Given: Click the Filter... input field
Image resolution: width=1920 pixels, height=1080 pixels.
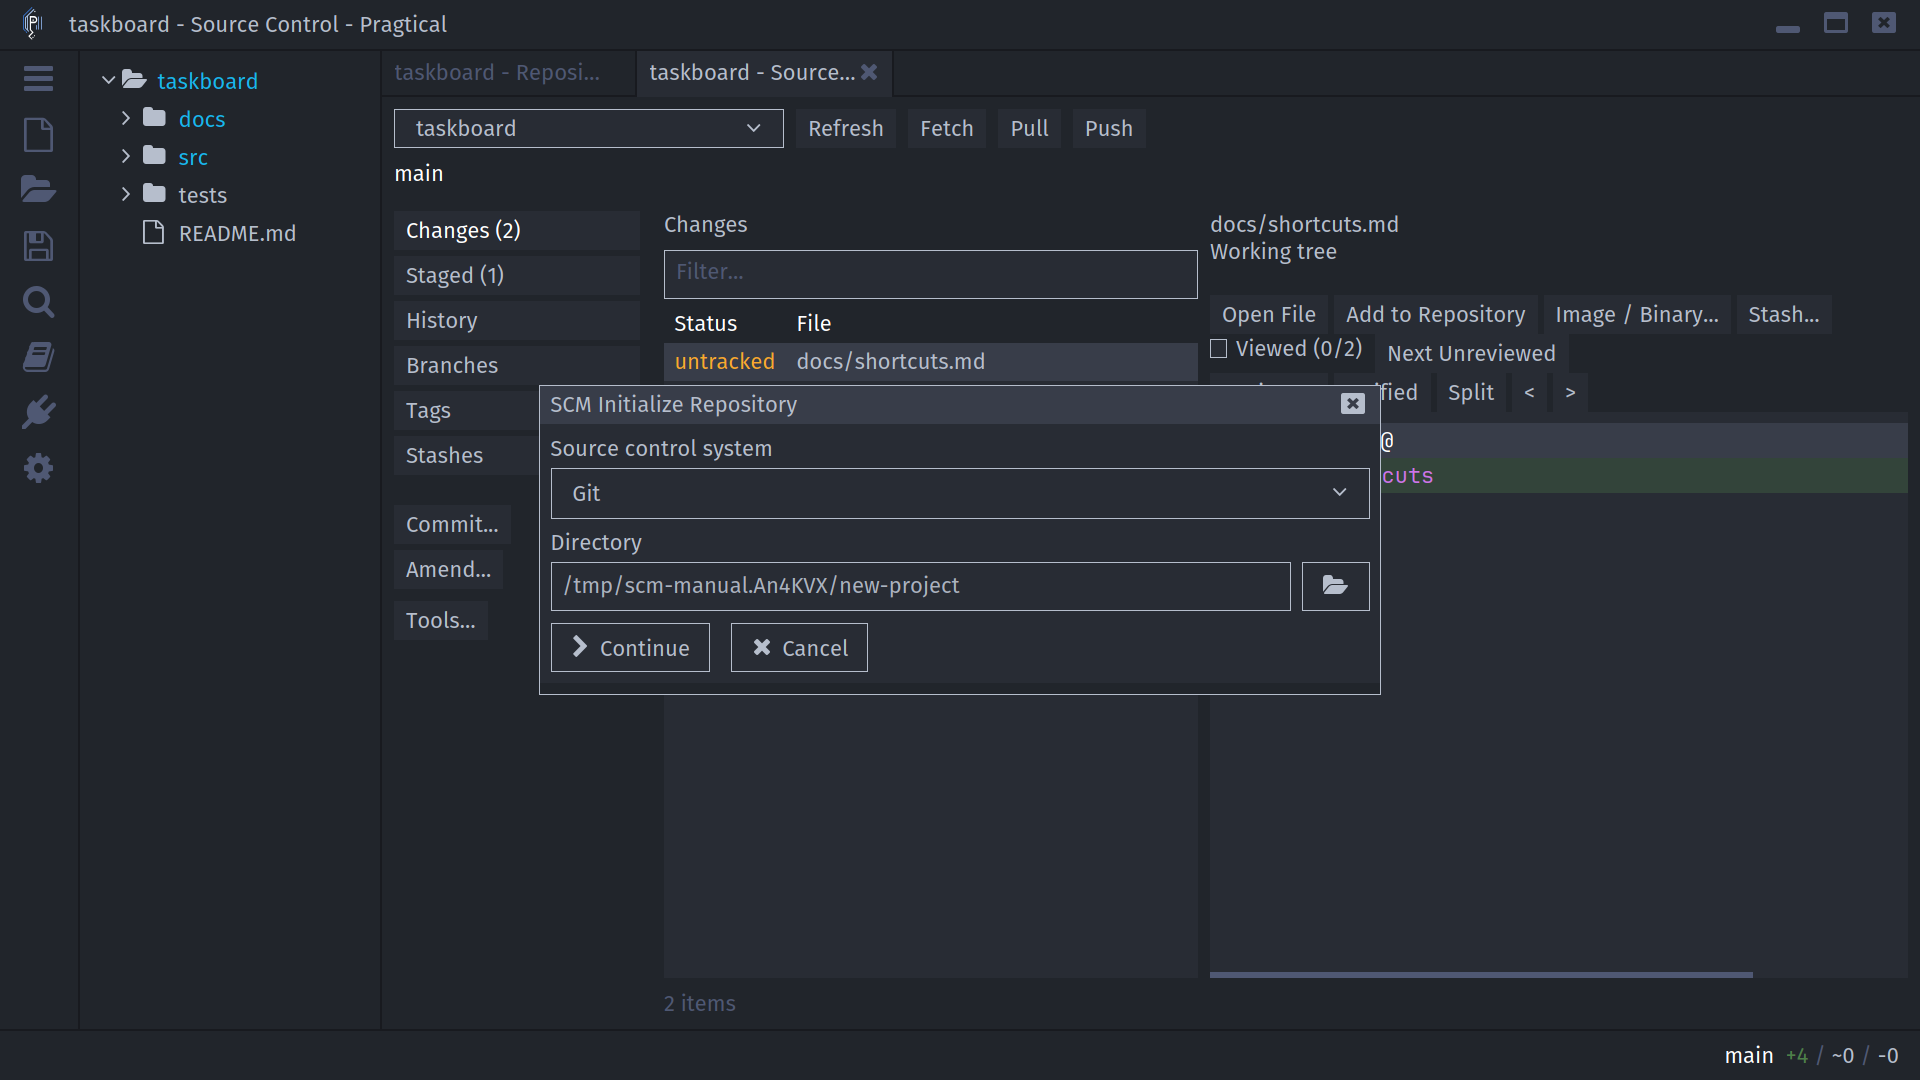Looking at the screenshot, I should 930,274.
